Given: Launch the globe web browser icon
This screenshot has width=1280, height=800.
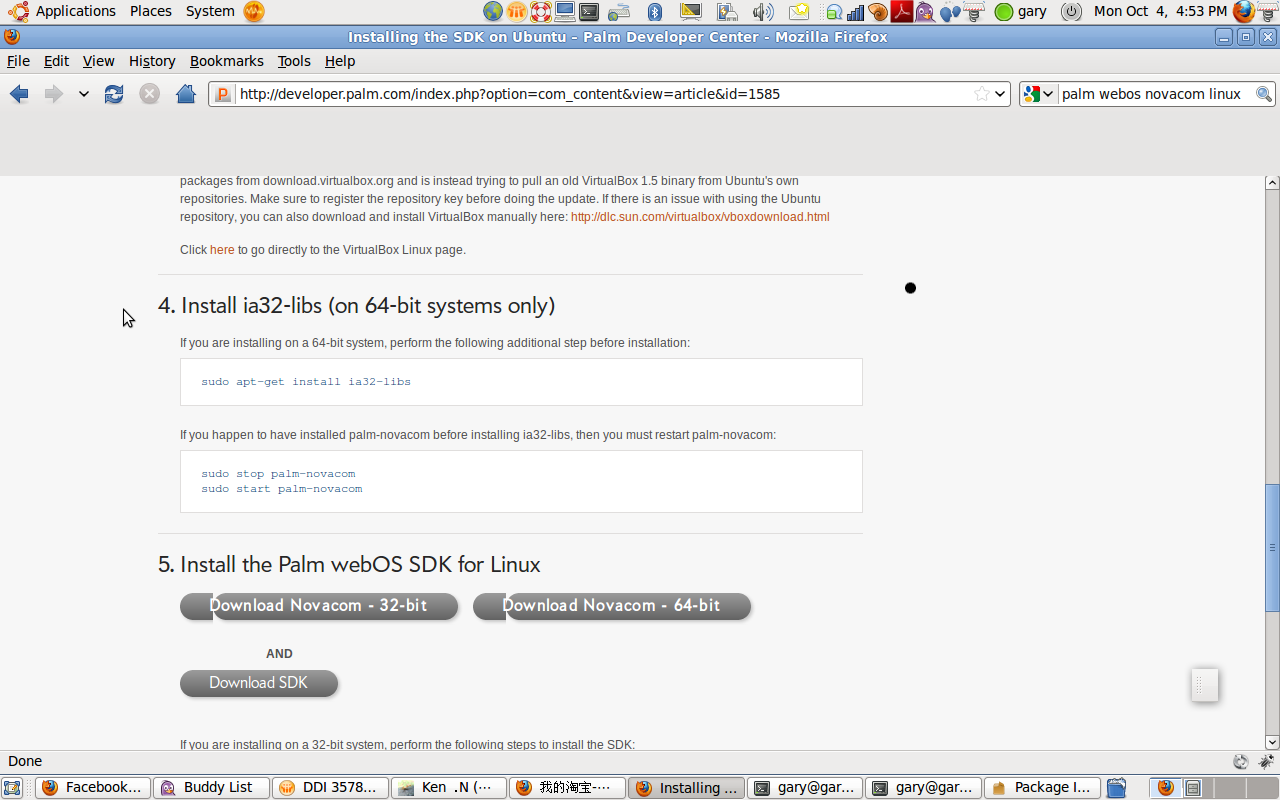Looking at the screenshot, I should (493, 12).
